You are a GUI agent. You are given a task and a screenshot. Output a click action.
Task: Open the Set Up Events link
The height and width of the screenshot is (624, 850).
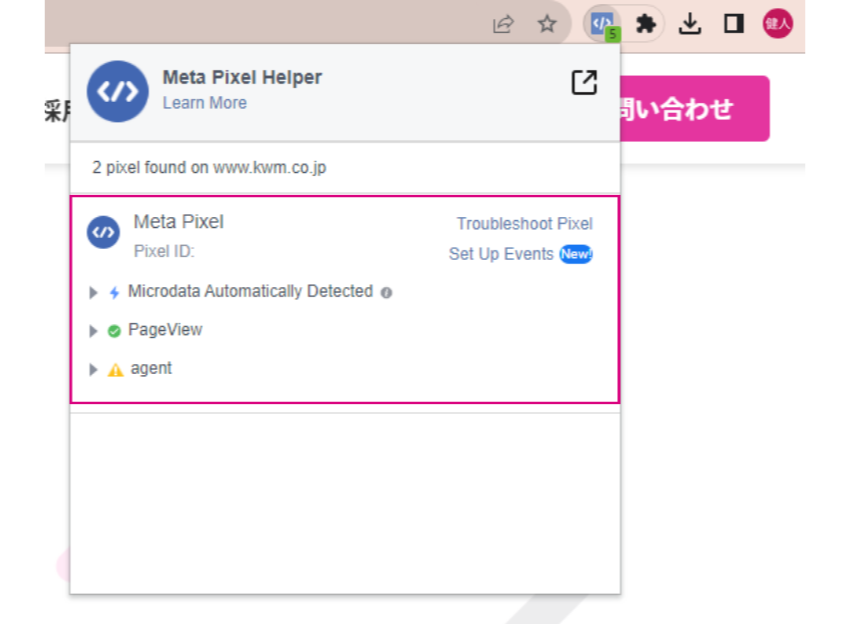[x=501, y=254]
